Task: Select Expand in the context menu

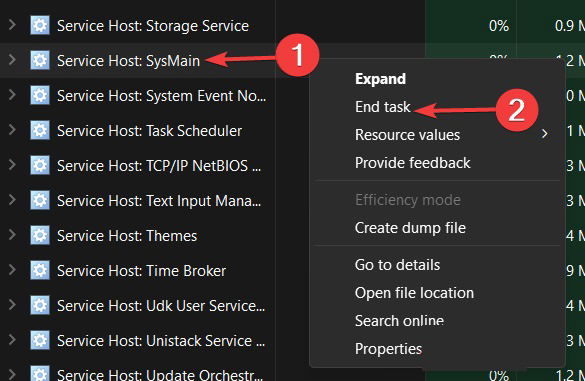Action: pyautogui.click(x=380, y=79)
